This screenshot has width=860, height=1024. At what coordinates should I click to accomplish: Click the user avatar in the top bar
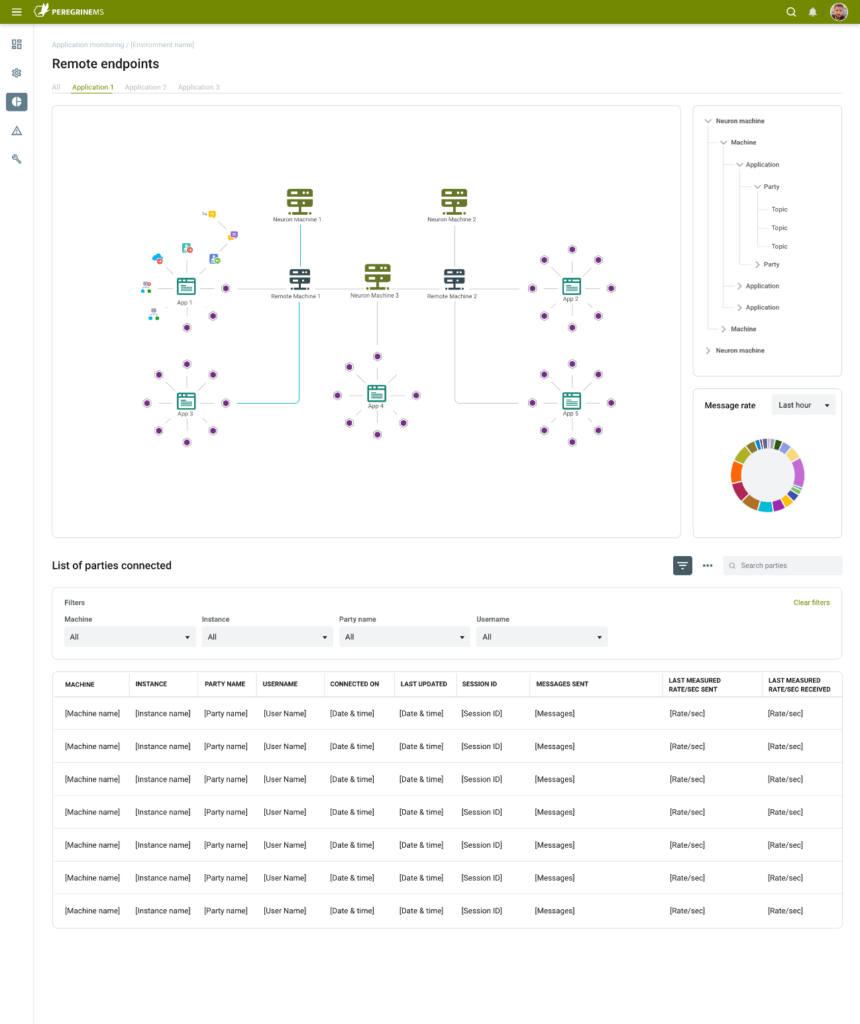pyautogui.click(x=838, y=12)
